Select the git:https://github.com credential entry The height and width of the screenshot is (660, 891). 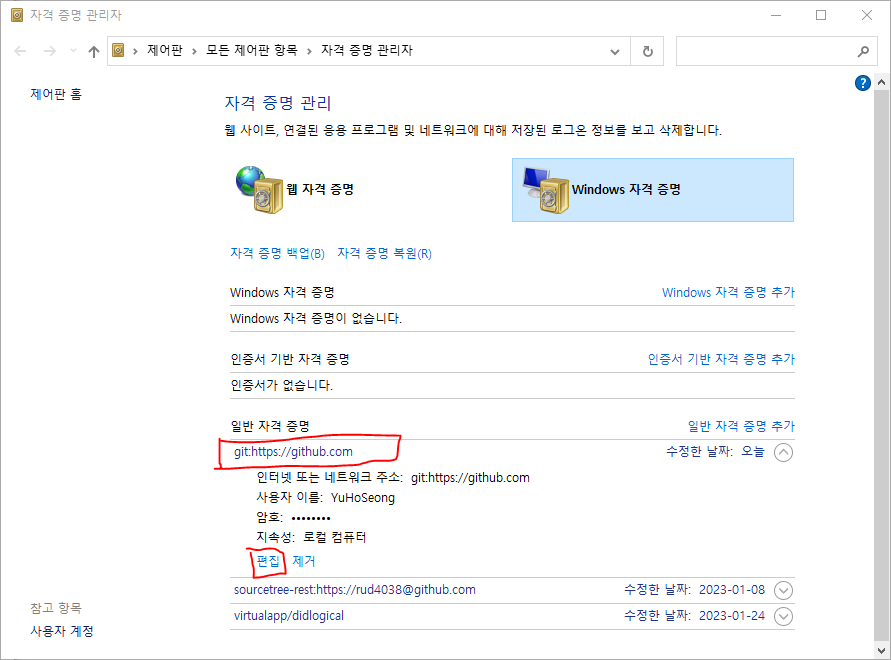click(x=293, y=451)
